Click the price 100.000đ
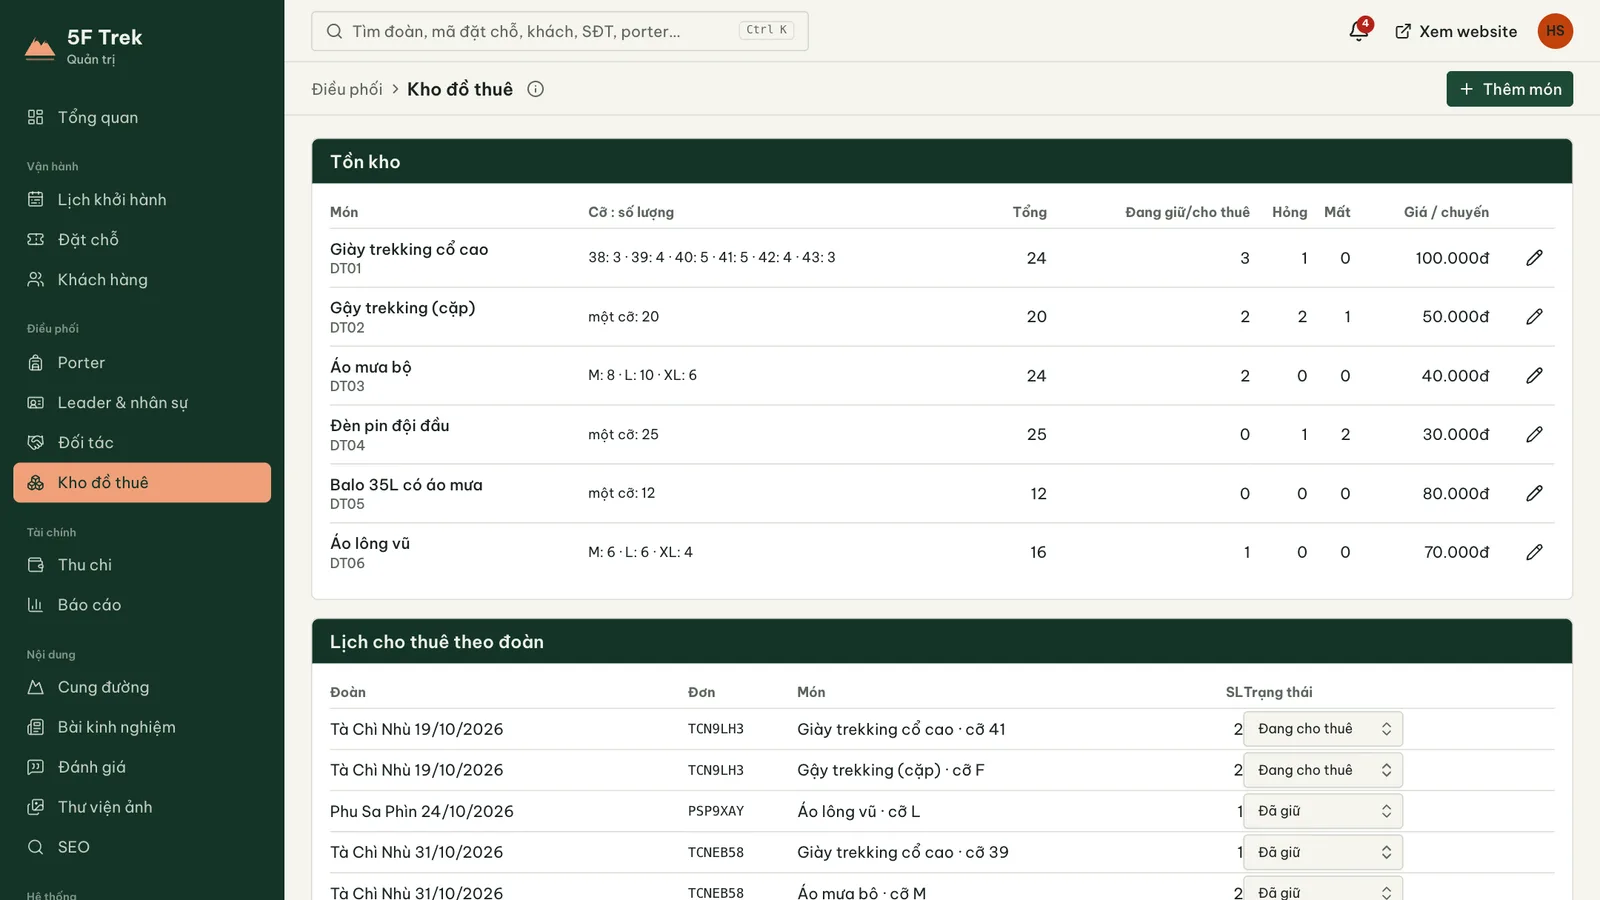The image size is (1600, 900). coord(1452,258)
